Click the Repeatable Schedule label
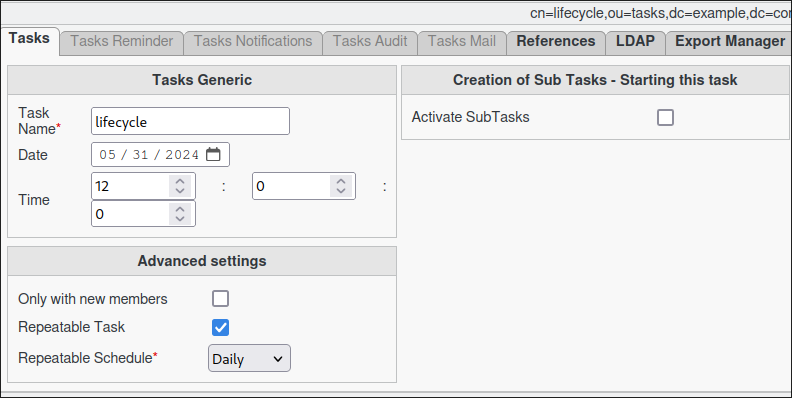Screen dimensions: 792x398 click(x=88, y=358)
